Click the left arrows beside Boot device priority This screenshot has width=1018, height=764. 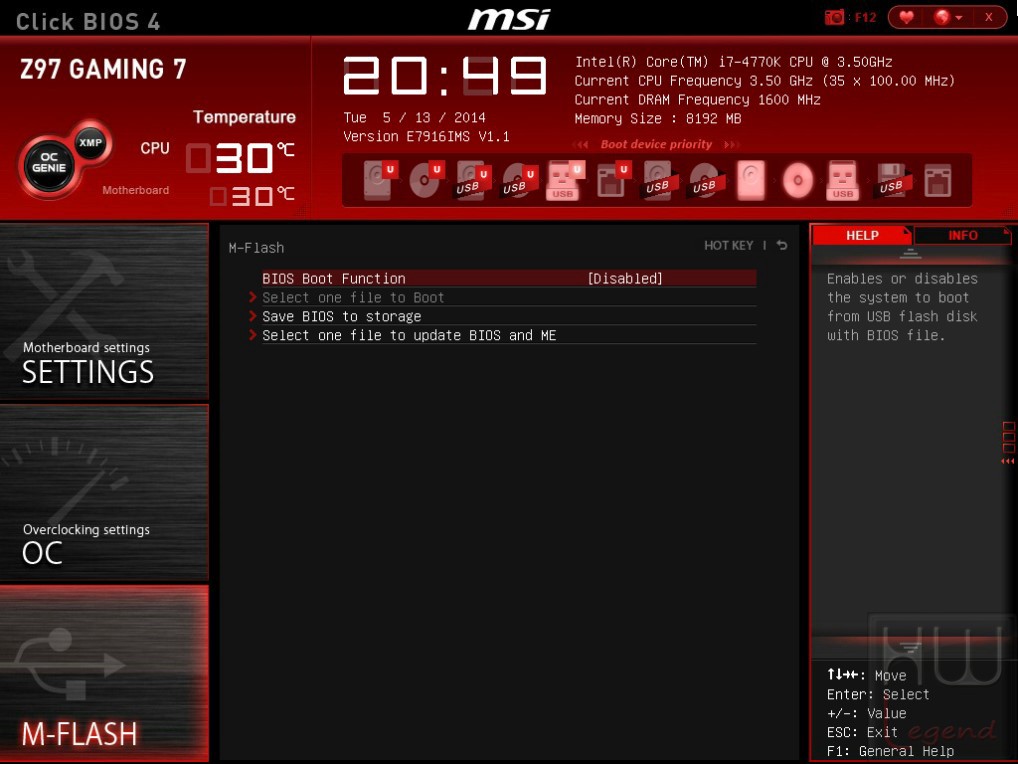click(x=581, y=144)
